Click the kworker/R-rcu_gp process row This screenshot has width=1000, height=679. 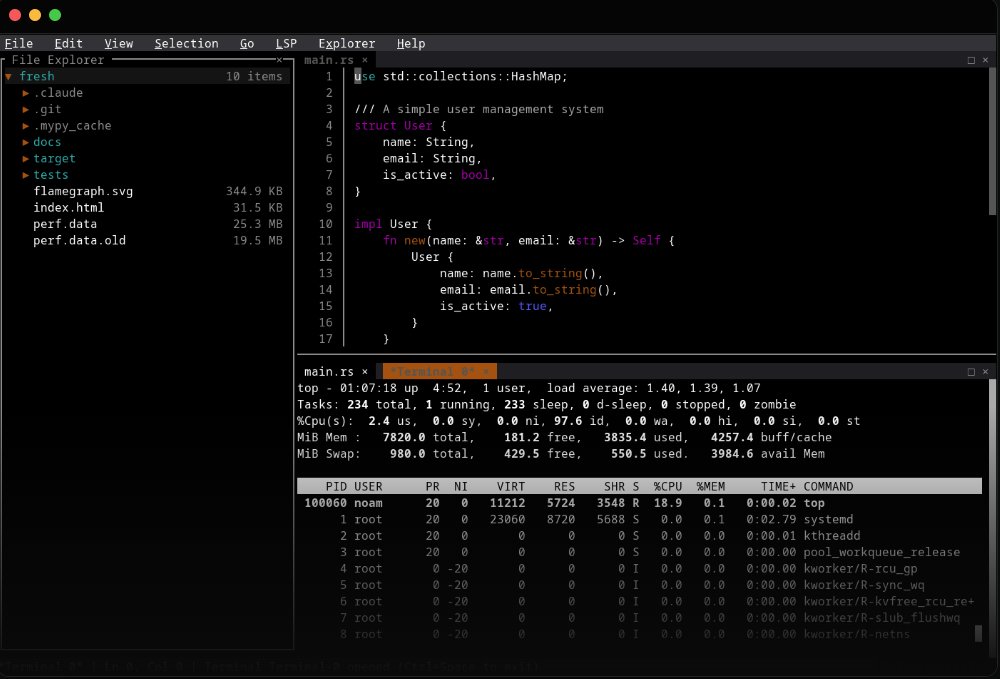point(639,569)
